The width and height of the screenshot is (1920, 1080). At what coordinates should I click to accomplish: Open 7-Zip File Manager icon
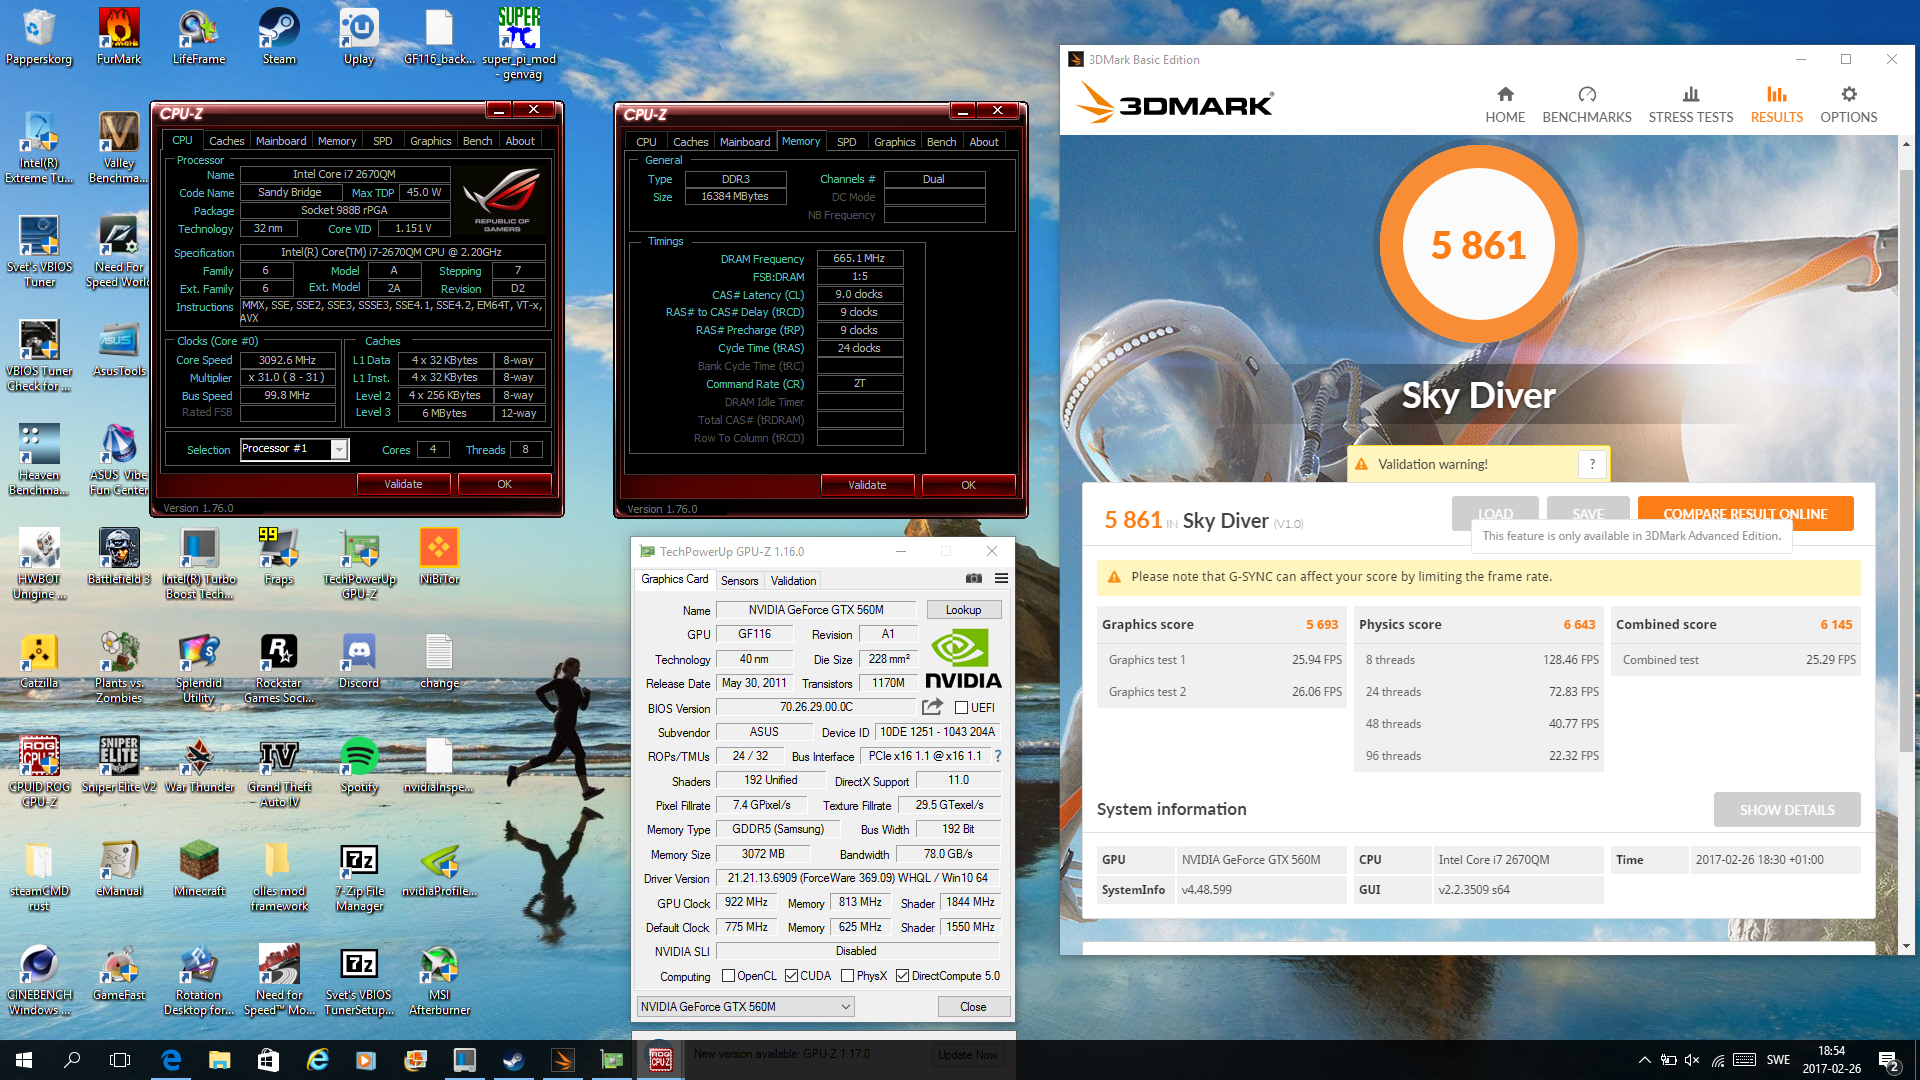click(359, 876)
